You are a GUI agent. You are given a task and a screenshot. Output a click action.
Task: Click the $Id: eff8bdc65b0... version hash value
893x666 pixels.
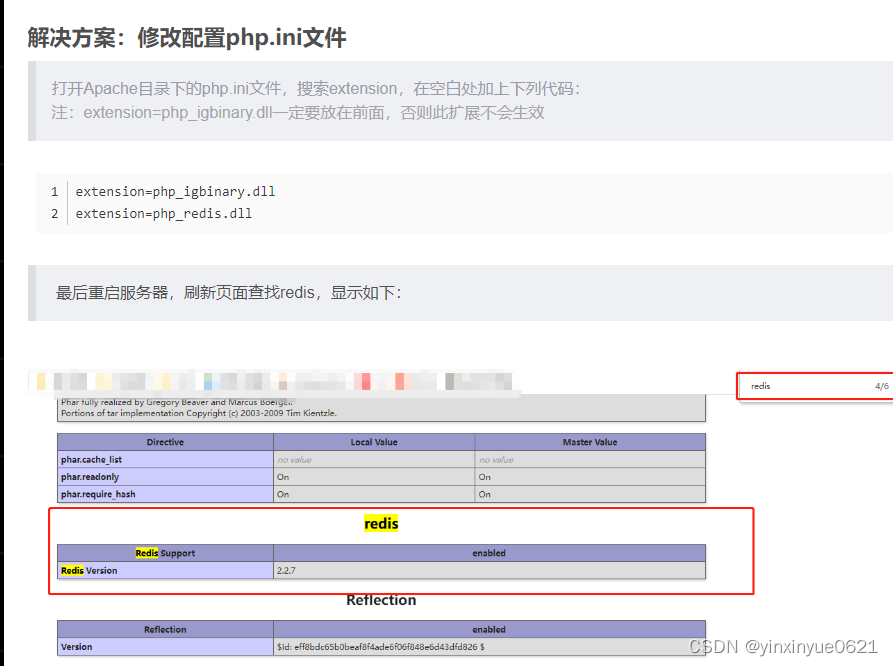click(x=380, y=647)
